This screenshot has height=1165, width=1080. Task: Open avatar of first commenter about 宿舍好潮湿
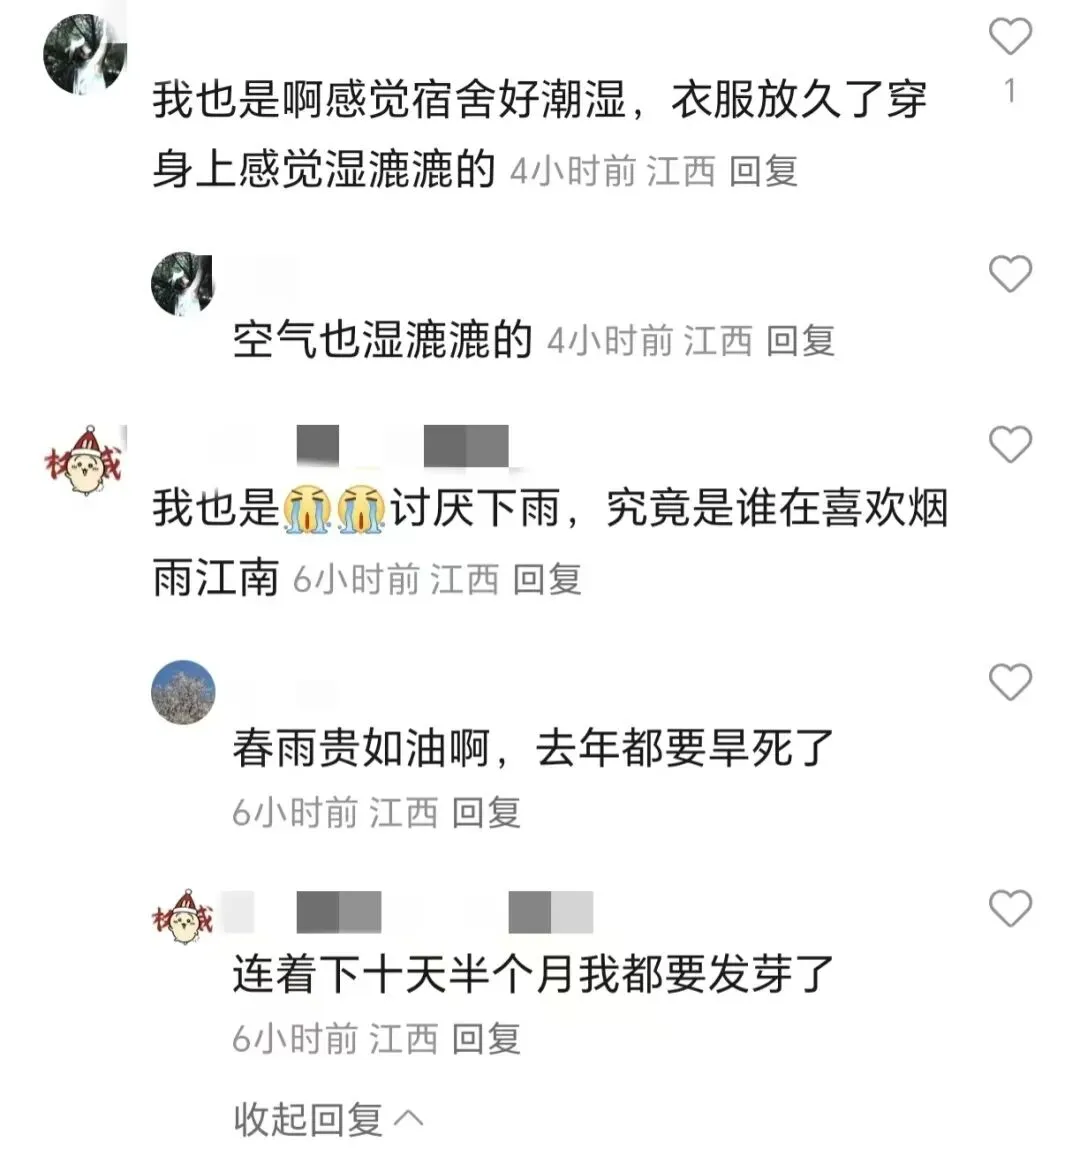[x=85, y=53]
